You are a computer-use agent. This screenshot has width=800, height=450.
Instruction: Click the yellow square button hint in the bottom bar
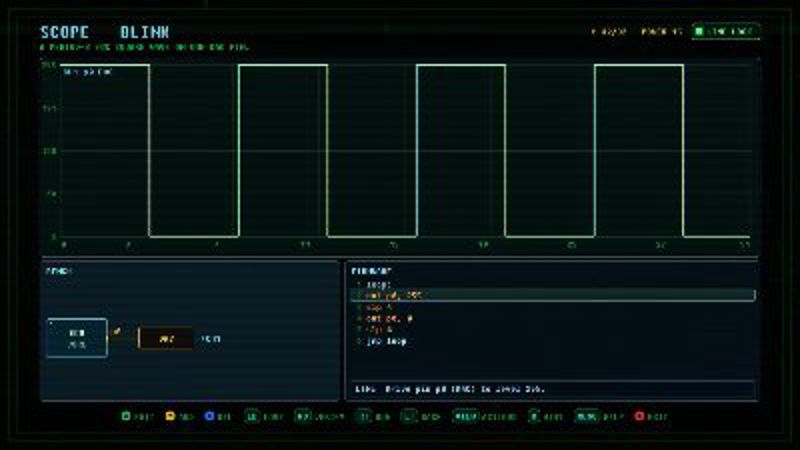[x=170, y=416]
